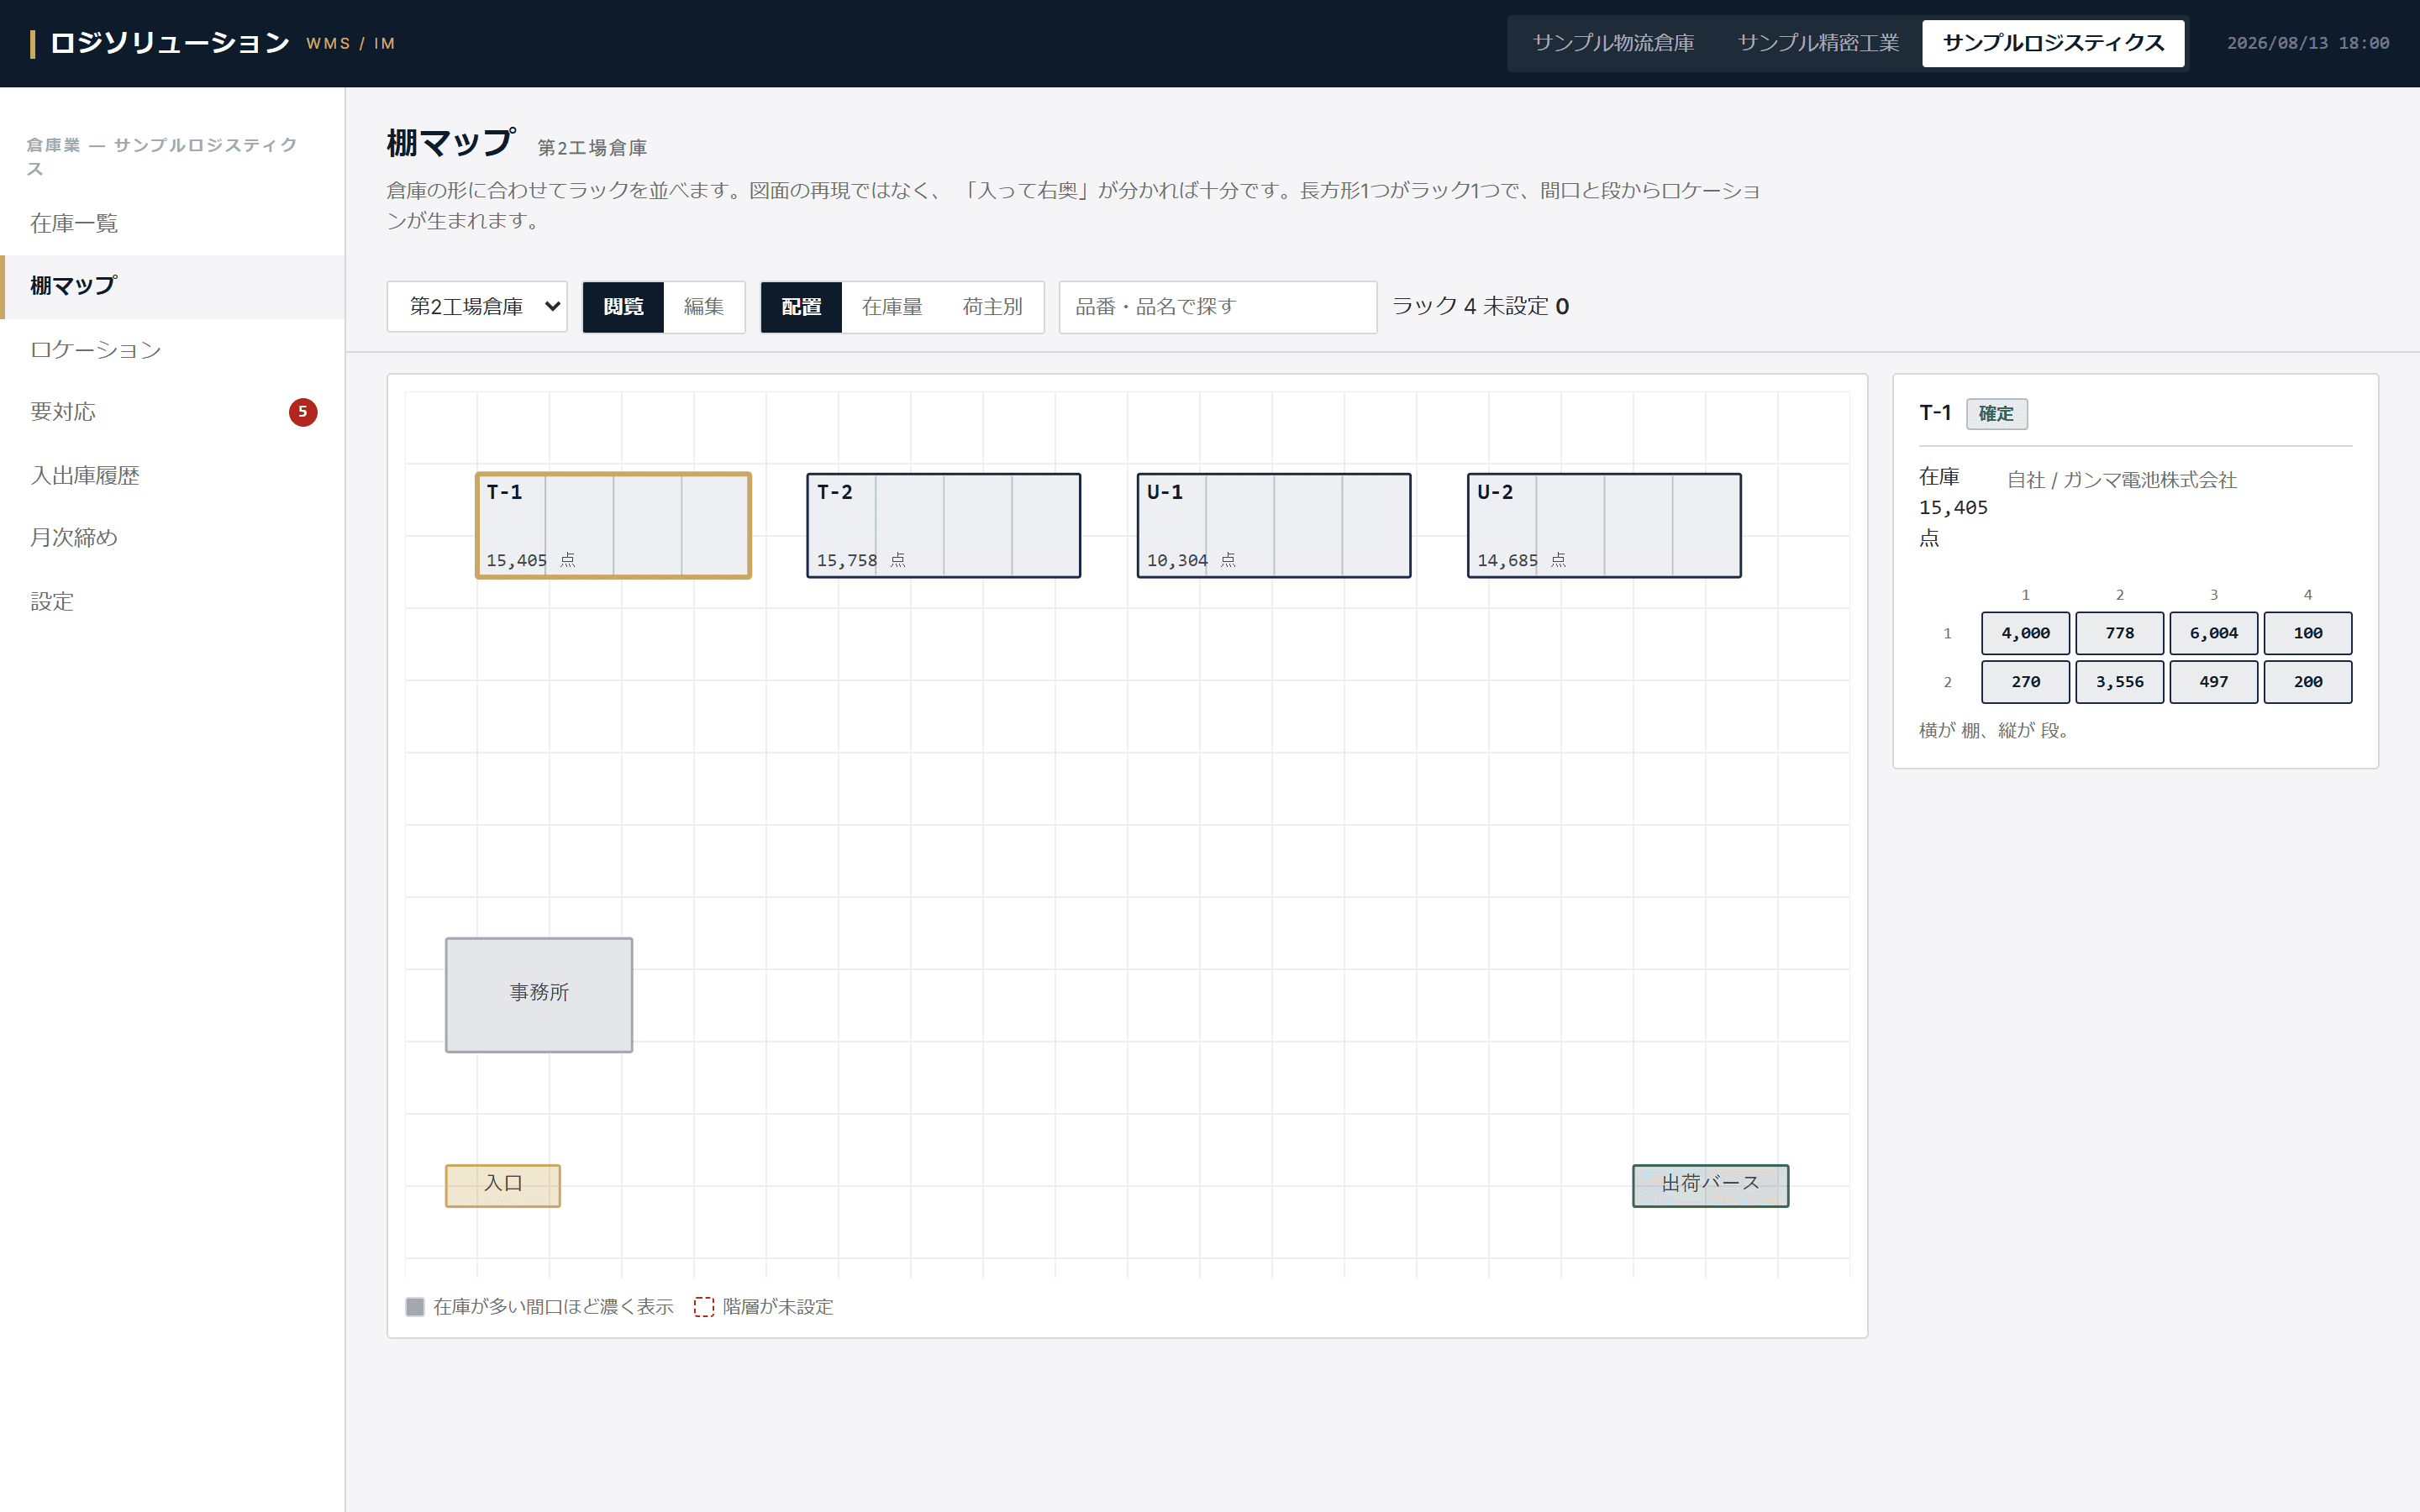The height and width of the screenshot is (1512, 2420).
Task: Select location cell with 270
Action: (x=2025, y=682)
